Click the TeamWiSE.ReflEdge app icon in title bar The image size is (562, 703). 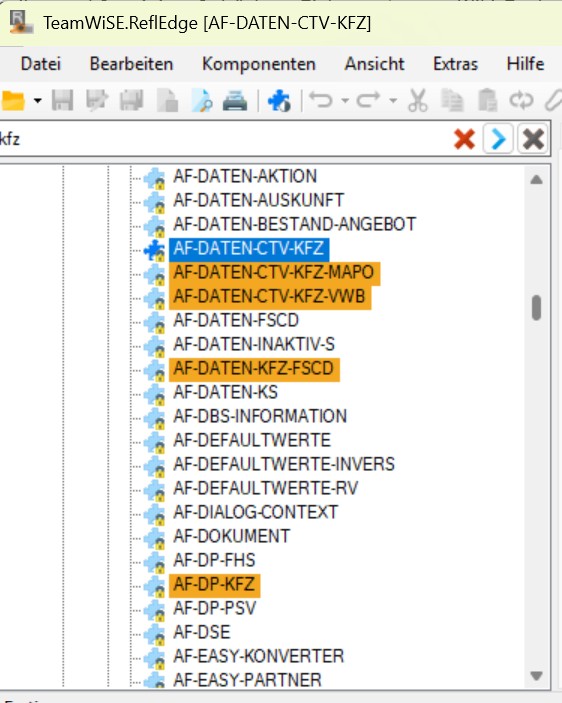tap(22, 22)
